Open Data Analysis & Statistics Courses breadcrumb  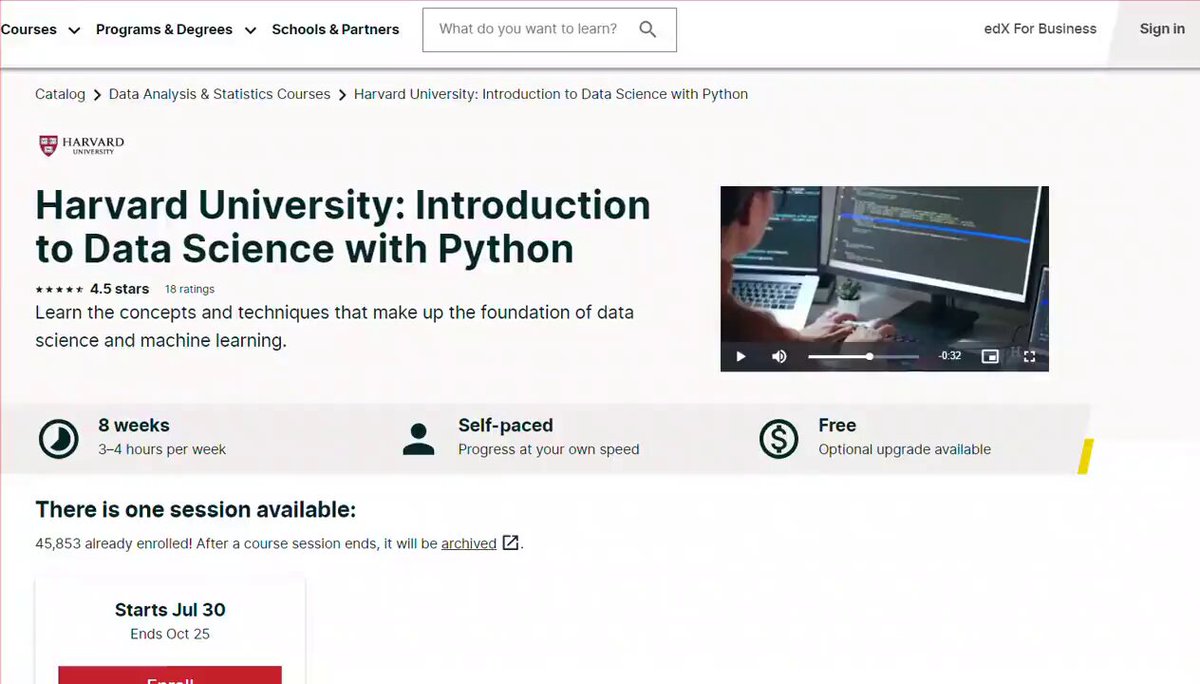click(x=219, y=94)
